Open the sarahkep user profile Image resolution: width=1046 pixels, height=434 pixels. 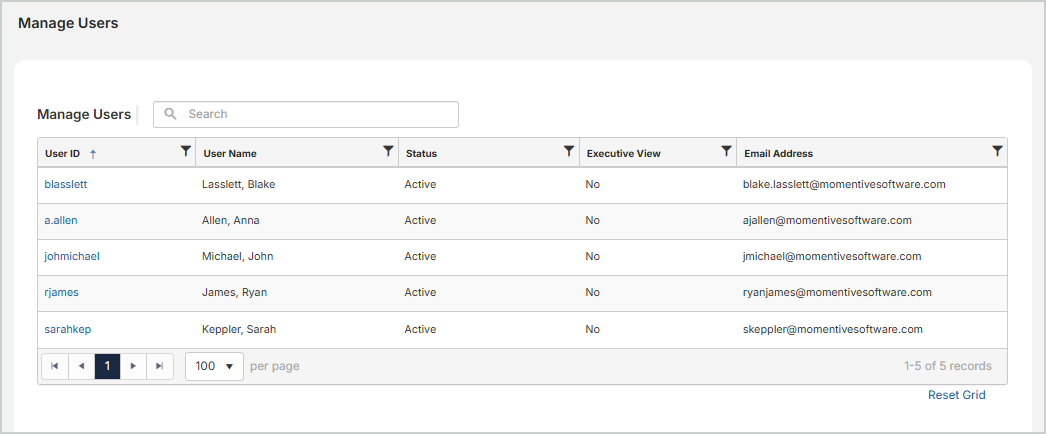click(68, 329)
